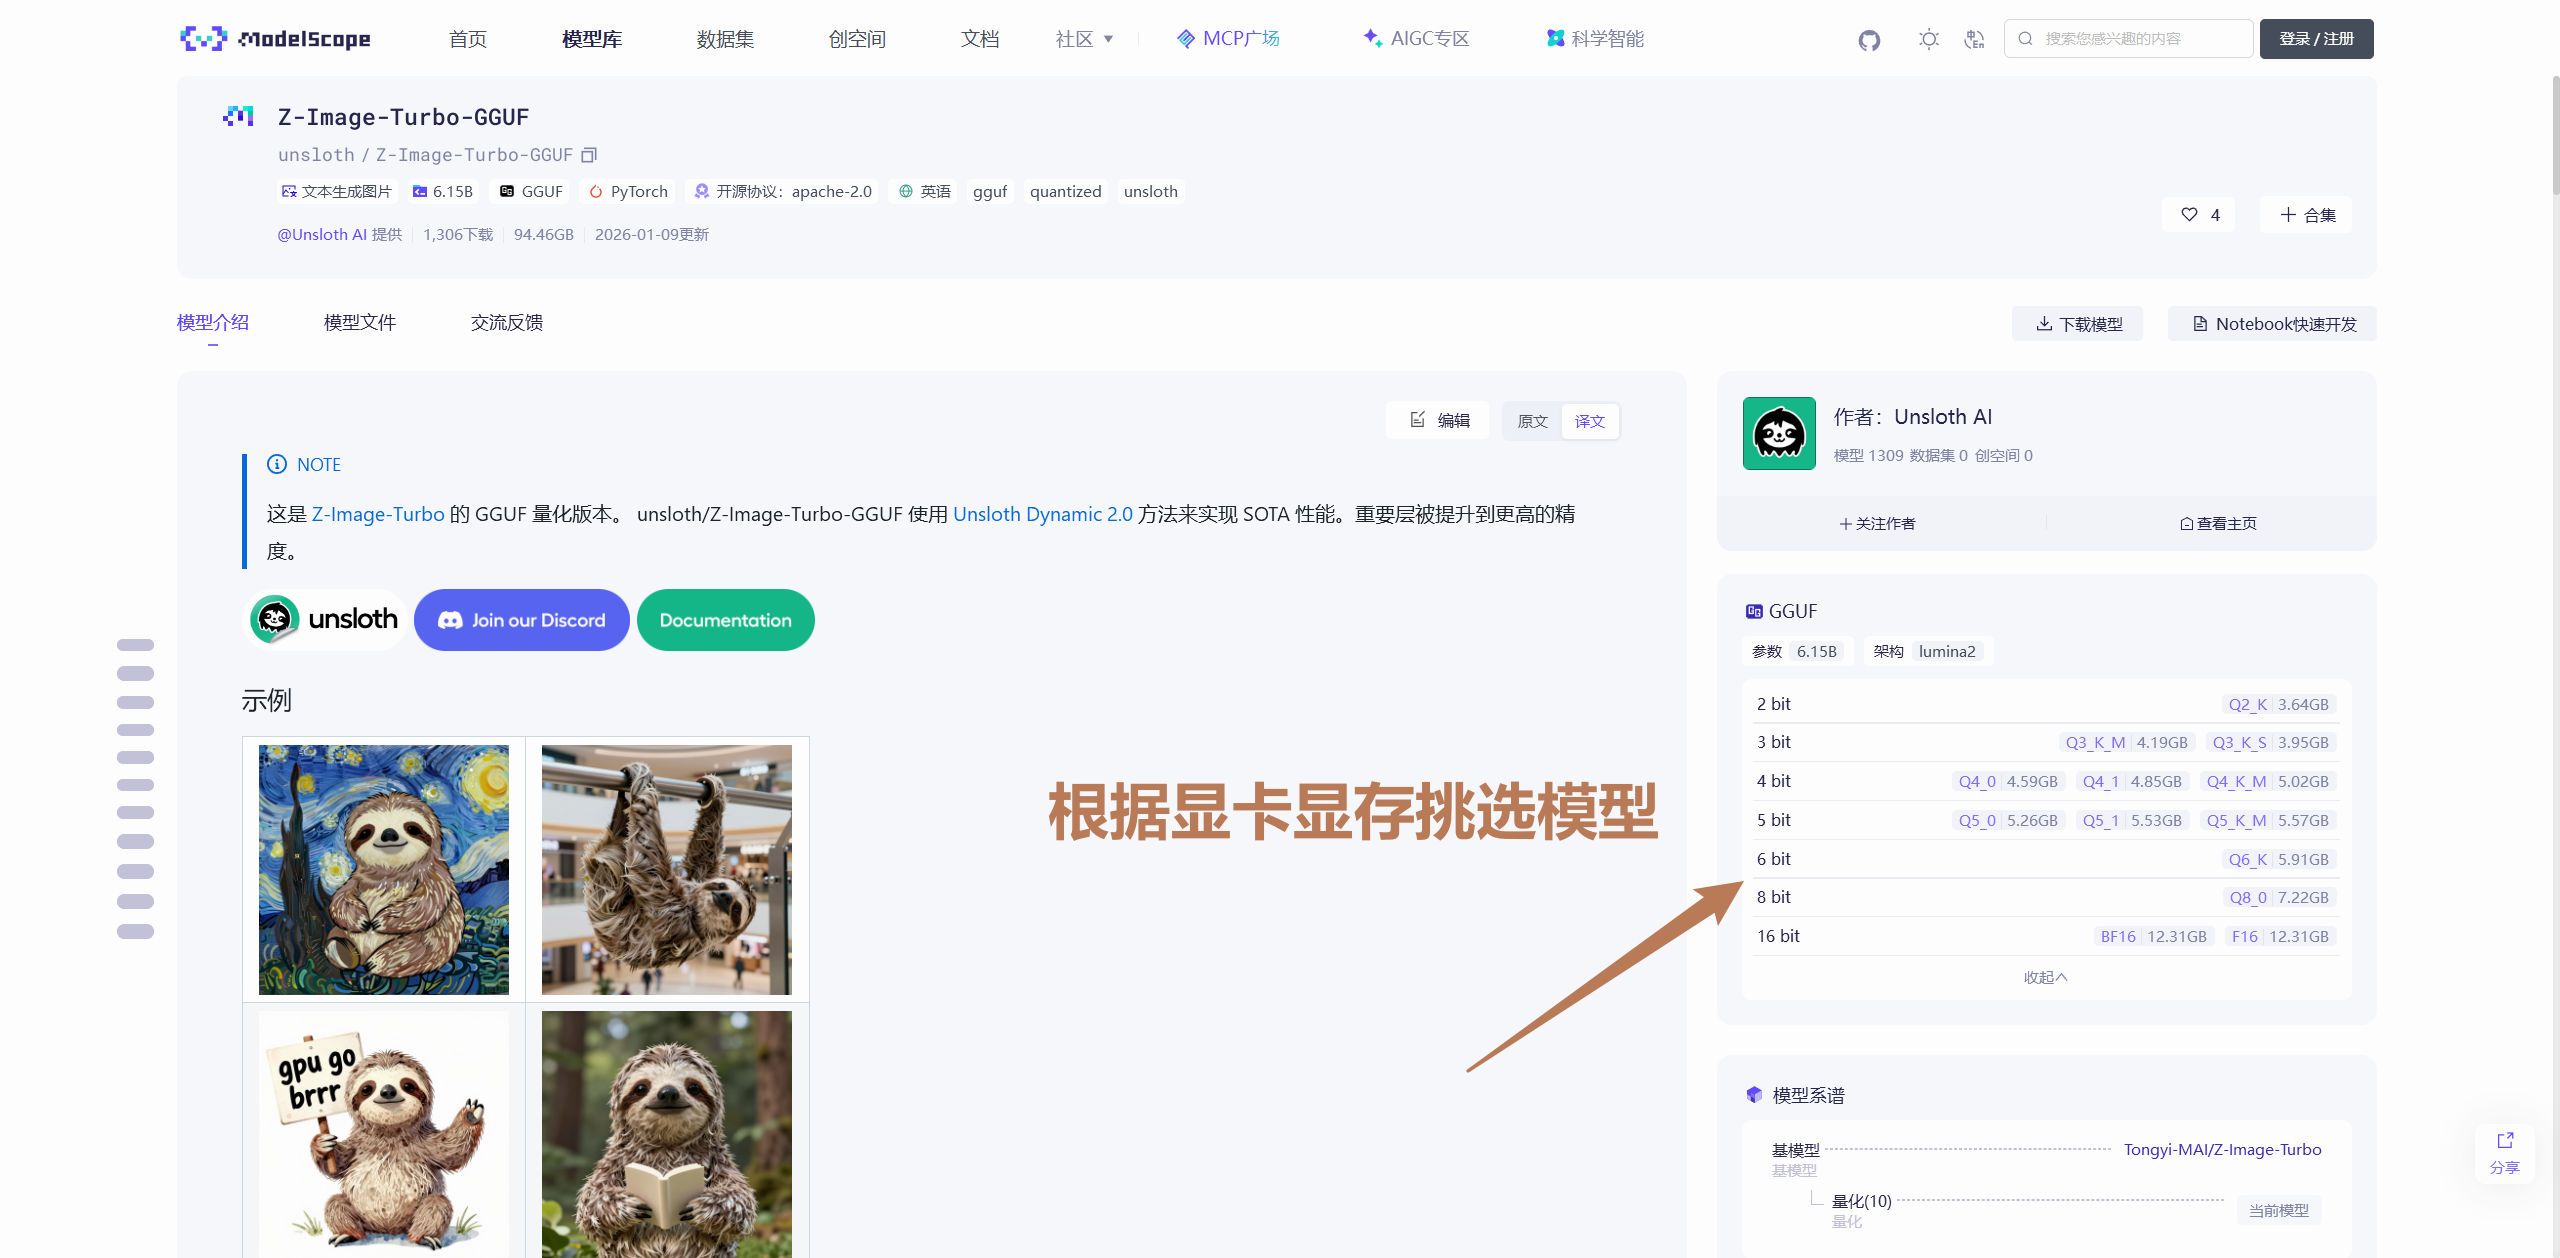Click the unsloth logo badge
The height and width of the screenshot is (1258, 2560).
(x=324, y=620)
